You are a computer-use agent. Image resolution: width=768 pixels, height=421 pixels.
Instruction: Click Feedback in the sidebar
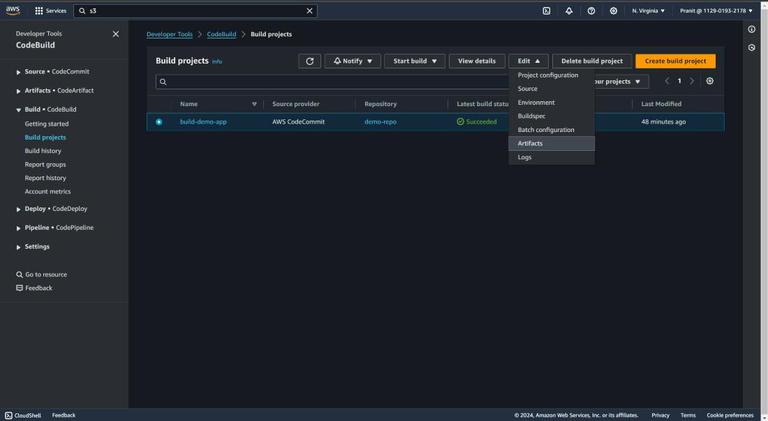tap(34, 288)
